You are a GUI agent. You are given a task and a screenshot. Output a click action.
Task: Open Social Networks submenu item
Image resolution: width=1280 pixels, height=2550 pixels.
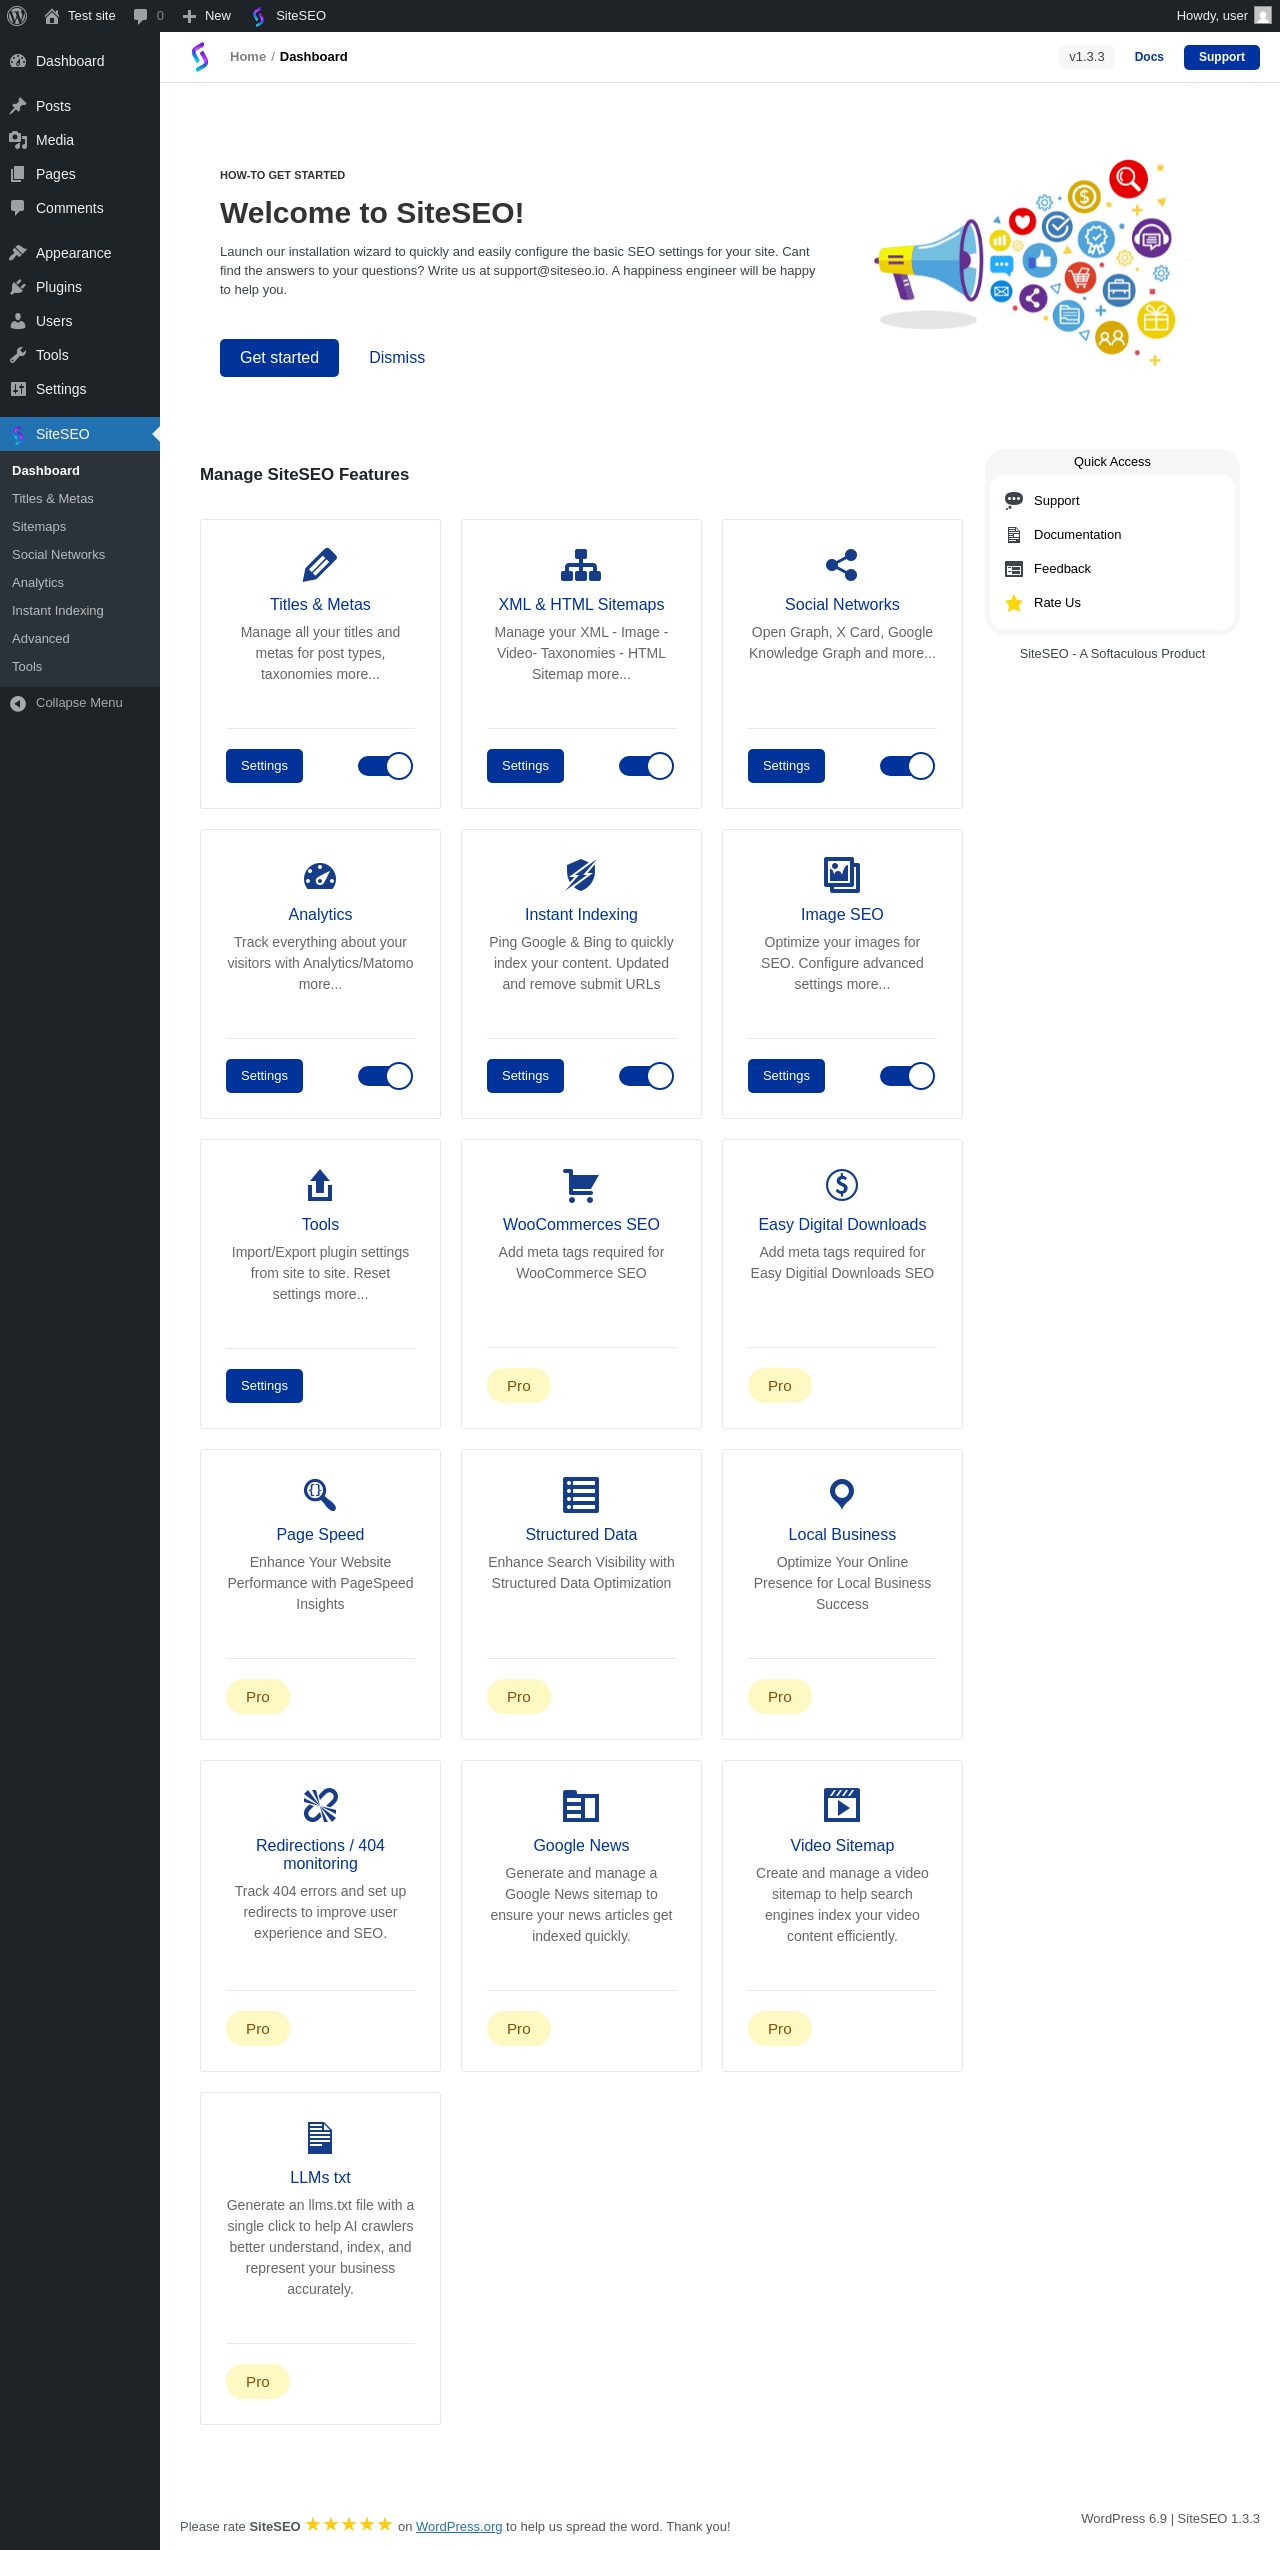pyautogui.click(x=80, y=555)
